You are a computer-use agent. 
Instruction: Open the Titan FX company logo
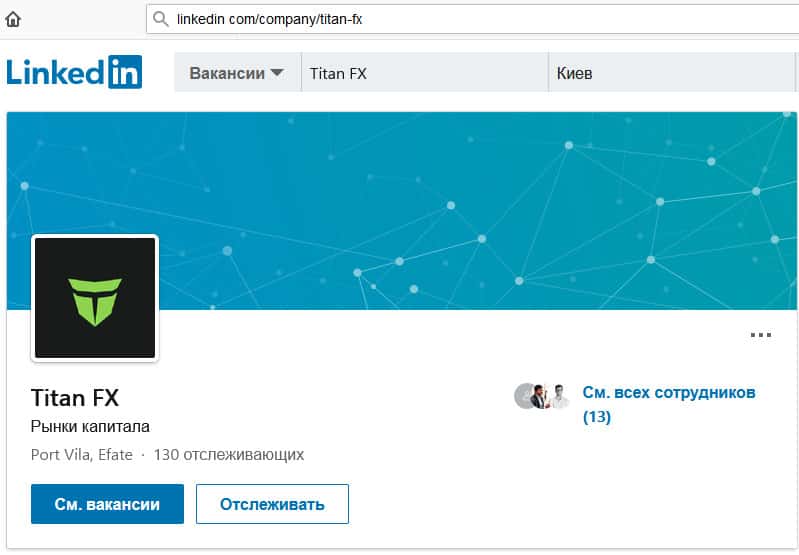pos(95,298)
